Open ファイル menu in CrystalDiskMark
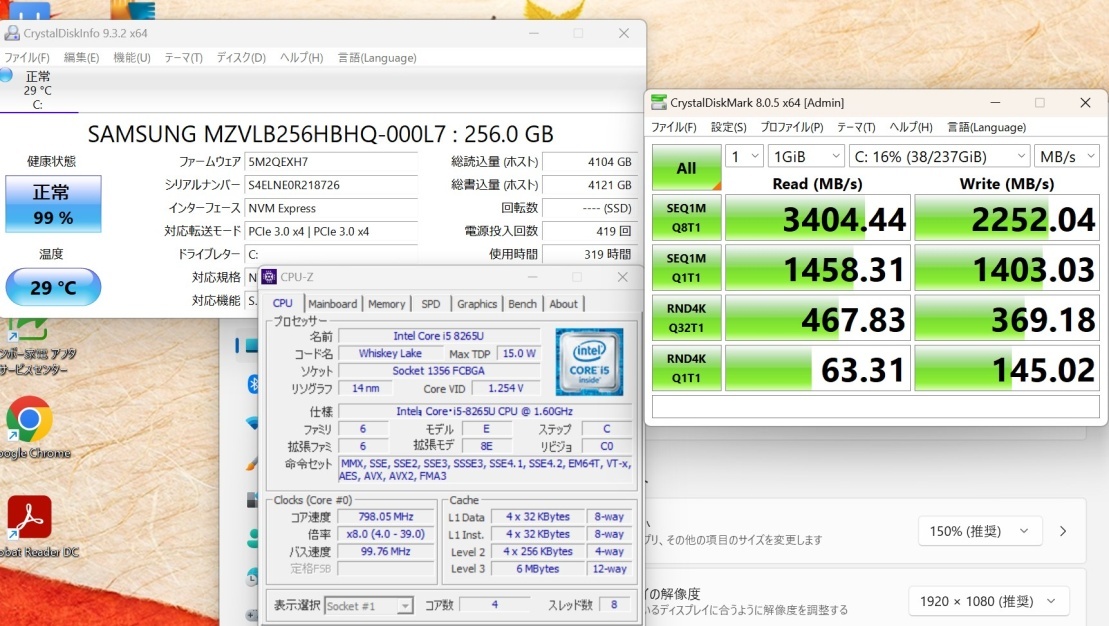The height and width of the screenshot is (626, 1109). [x=673, y=127]
